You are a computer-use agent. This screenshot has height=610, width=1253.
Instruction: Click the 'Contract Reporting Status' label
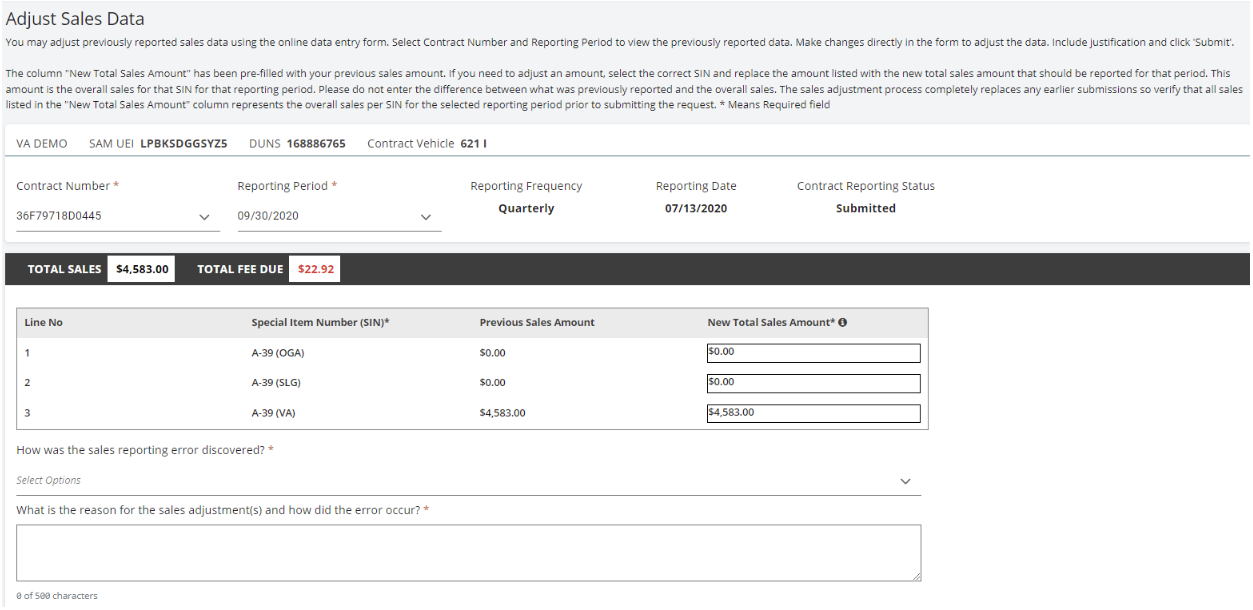866,186
